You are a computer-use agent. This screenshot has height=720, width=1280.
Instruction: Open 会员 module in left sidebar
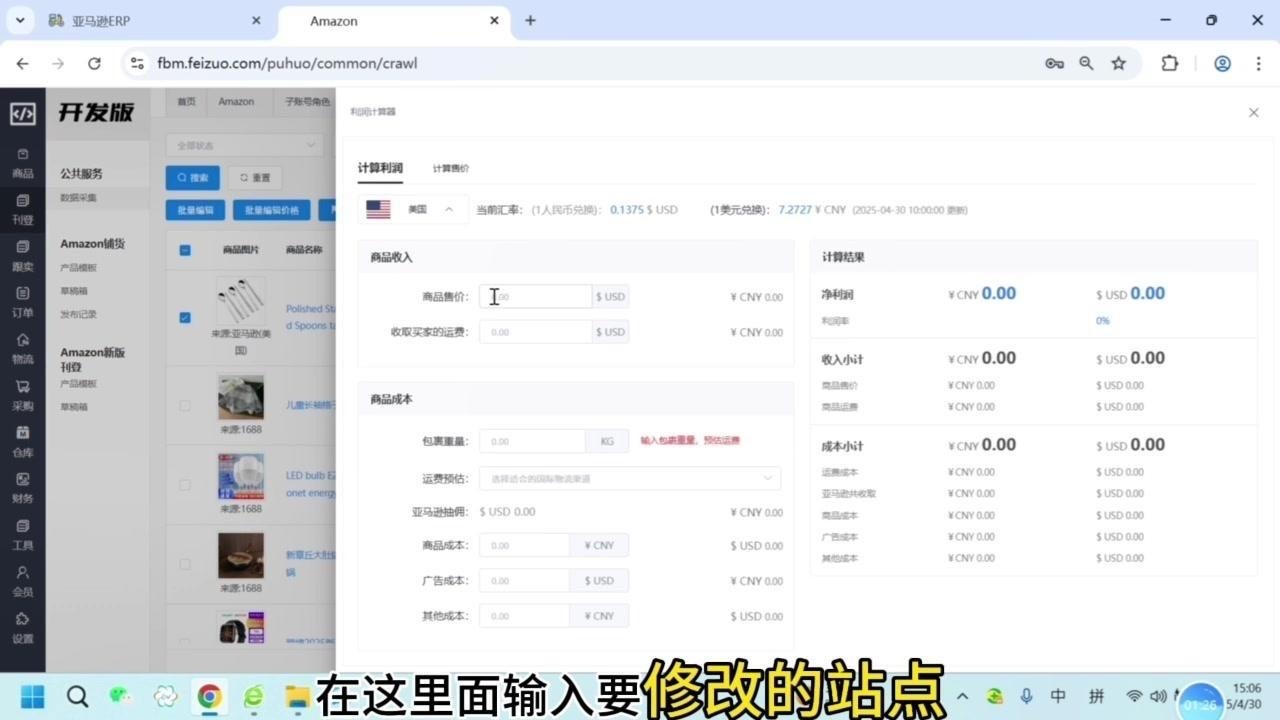tap(22, 582)
